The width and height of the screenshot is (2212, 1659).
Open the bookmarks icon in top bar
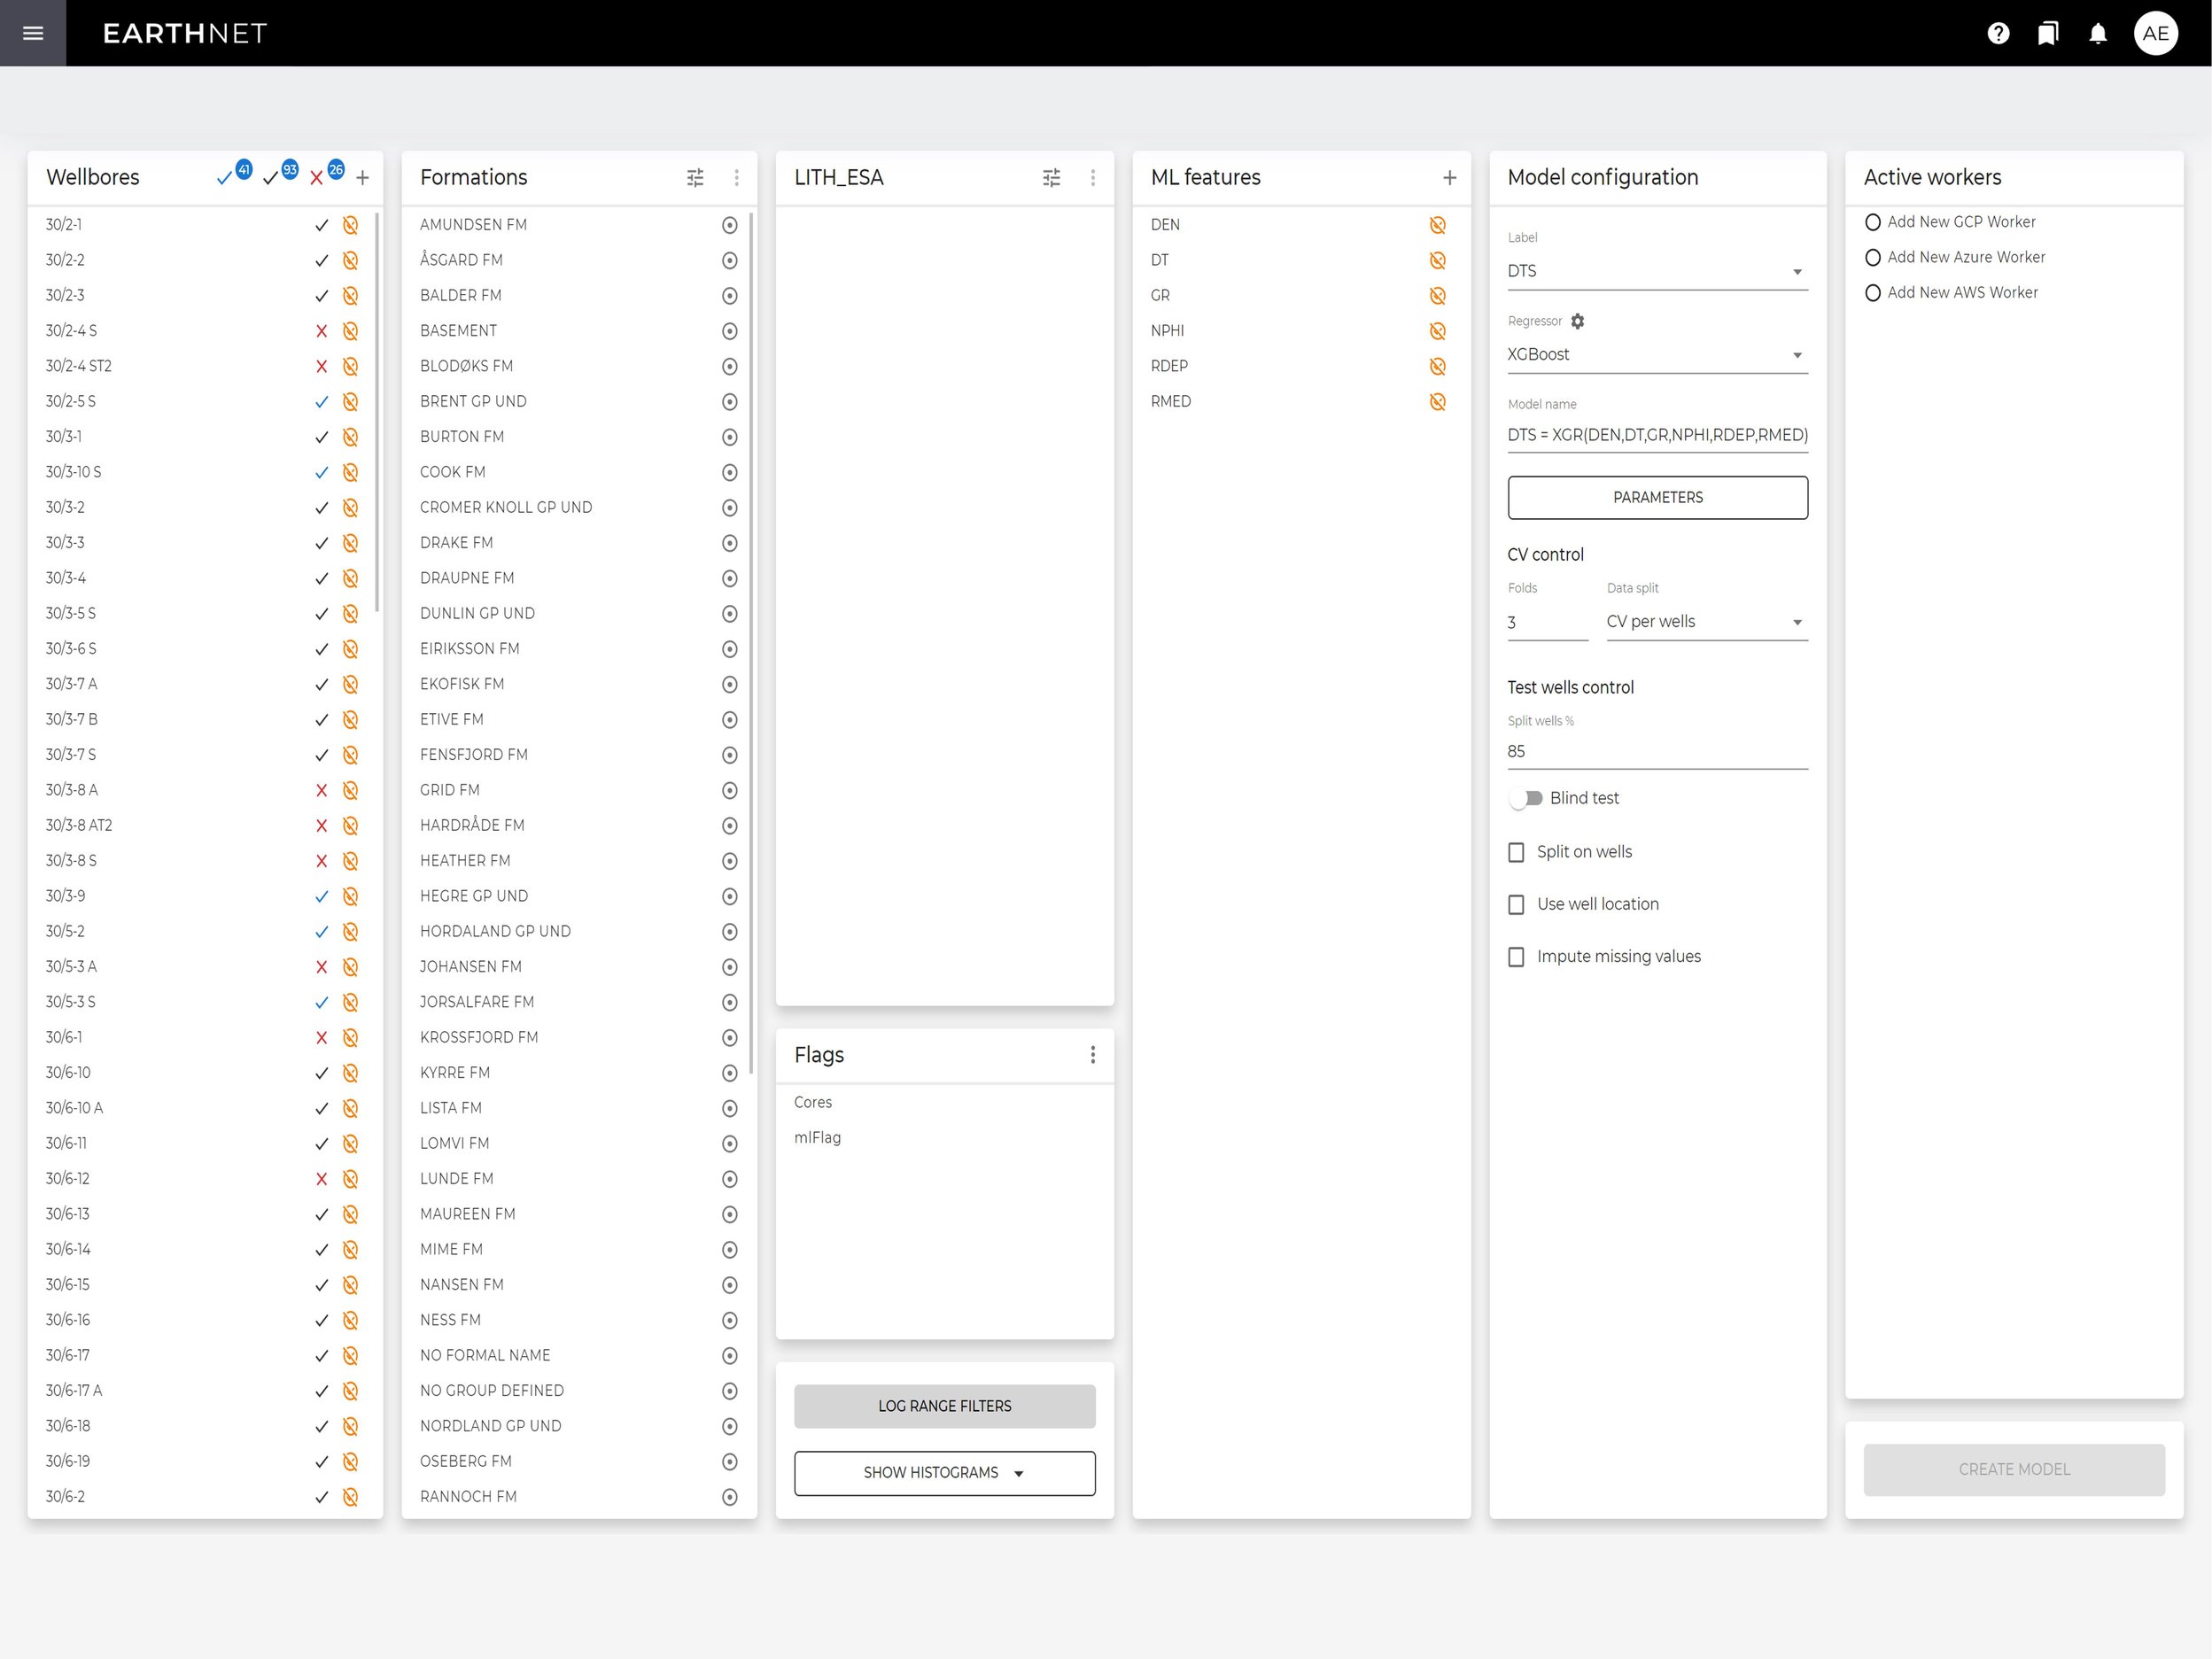[x=2048, y=33]
